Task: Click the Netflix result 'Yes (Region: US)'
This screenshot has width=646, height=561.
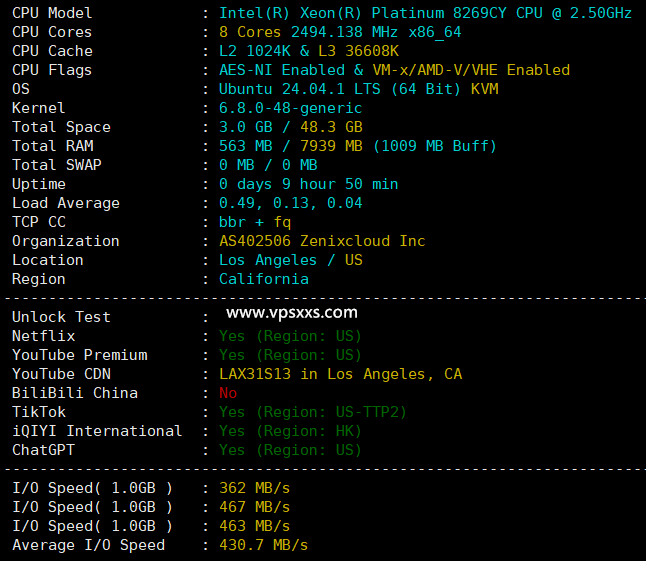Action: [x=290, y=336]
